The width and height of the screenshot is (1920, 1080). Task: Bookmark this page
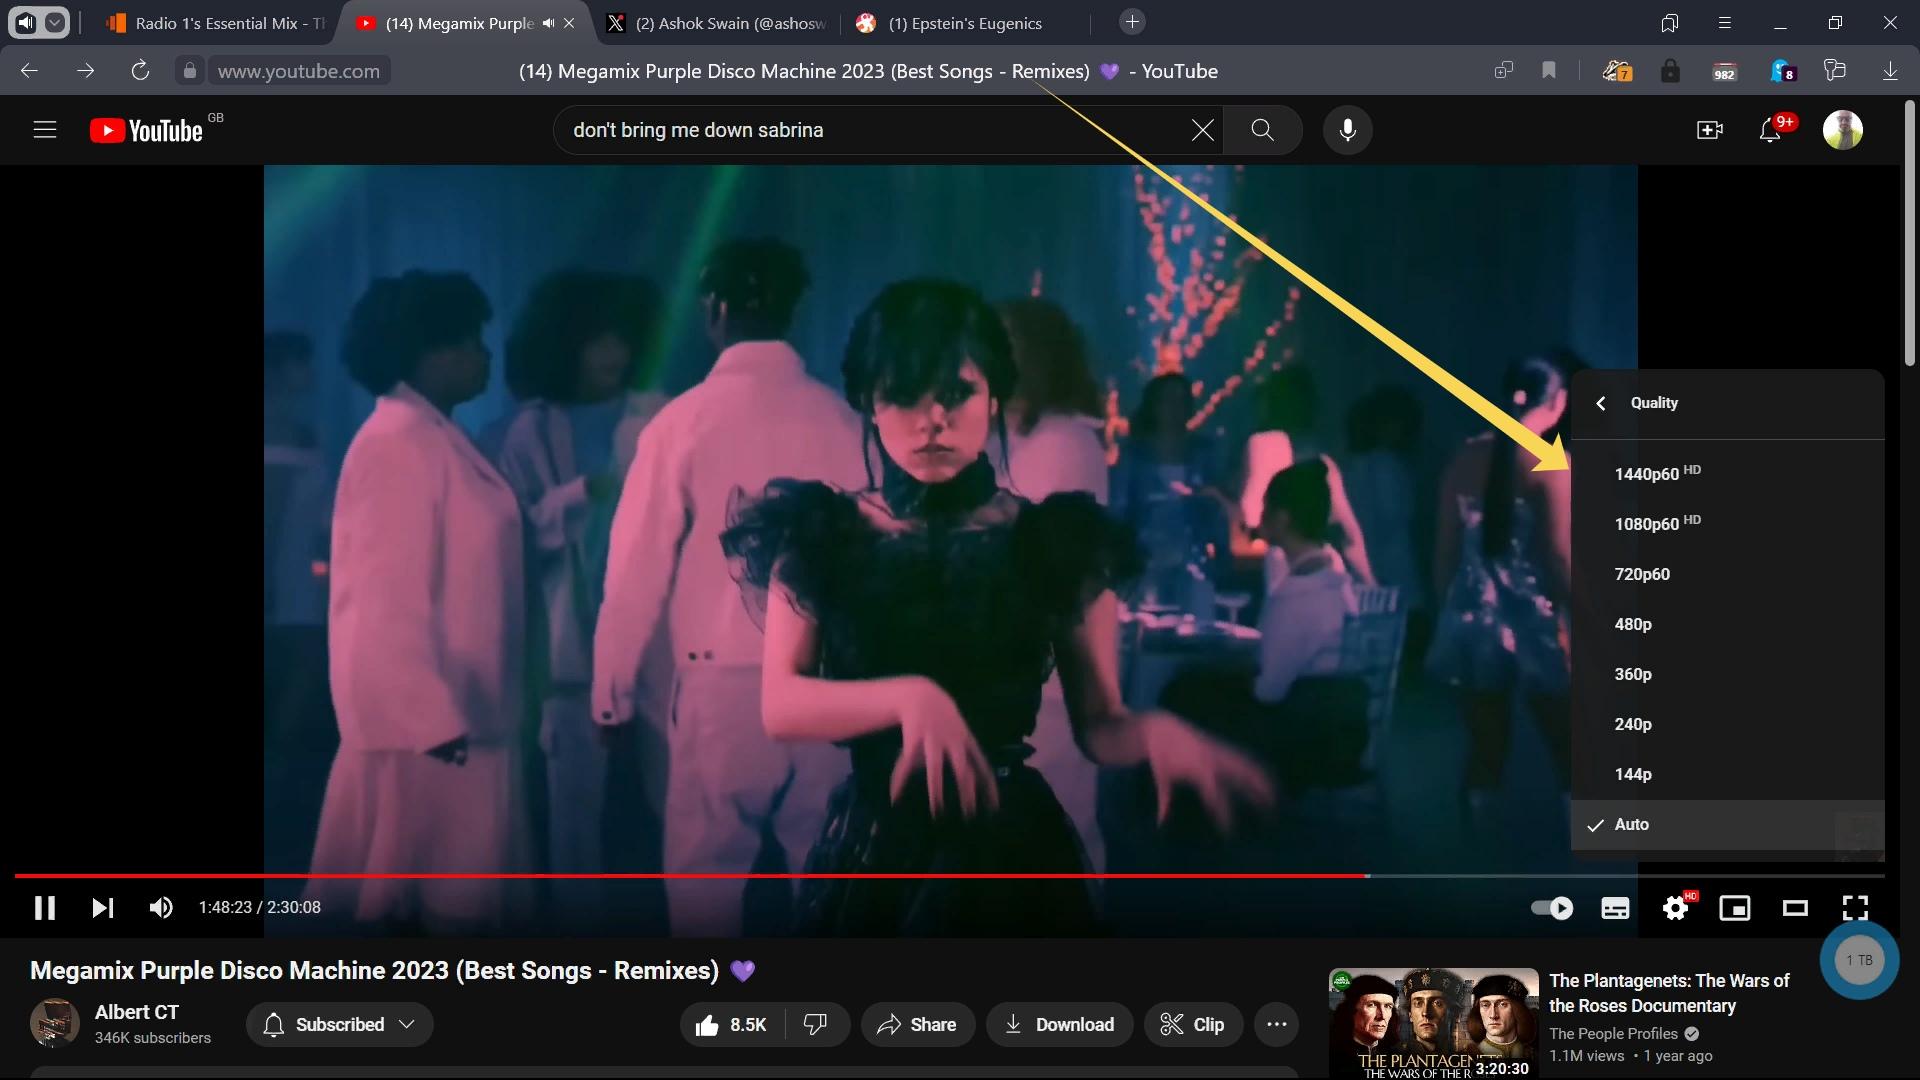tap(1549, 70)
